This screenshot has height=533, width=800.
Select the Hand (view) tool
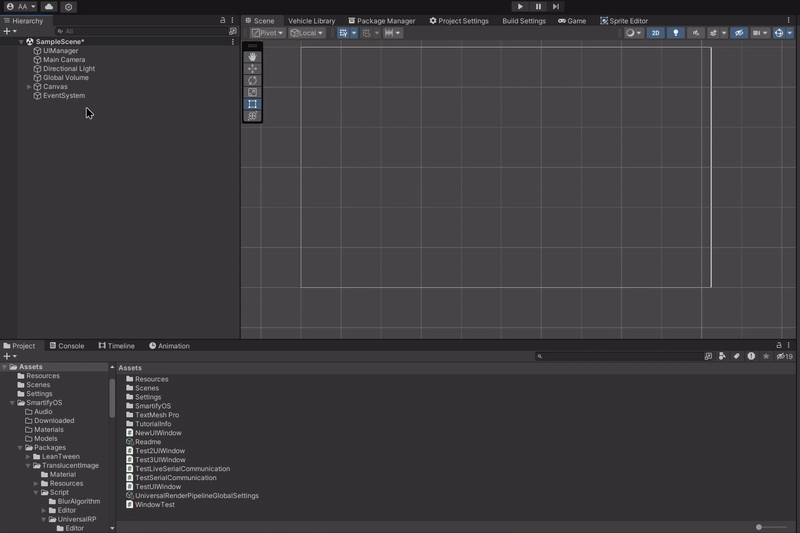click(x=253, y=57)
